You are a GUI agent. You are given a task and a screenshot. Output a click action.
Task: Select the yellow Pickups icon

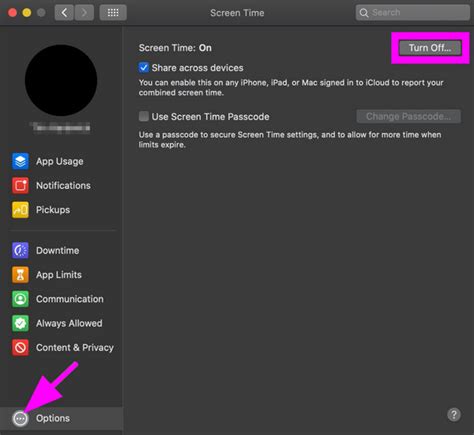(20, 210)
